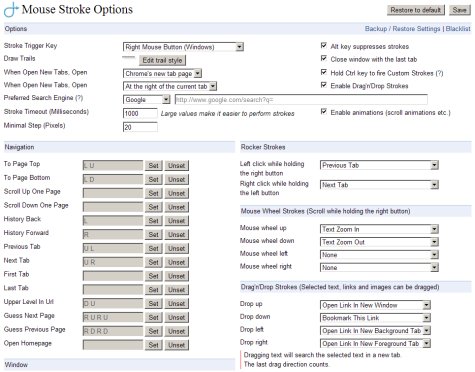Click Set for To Page Bottom
This screenshot has height=372, width=475.
[154, 180]
